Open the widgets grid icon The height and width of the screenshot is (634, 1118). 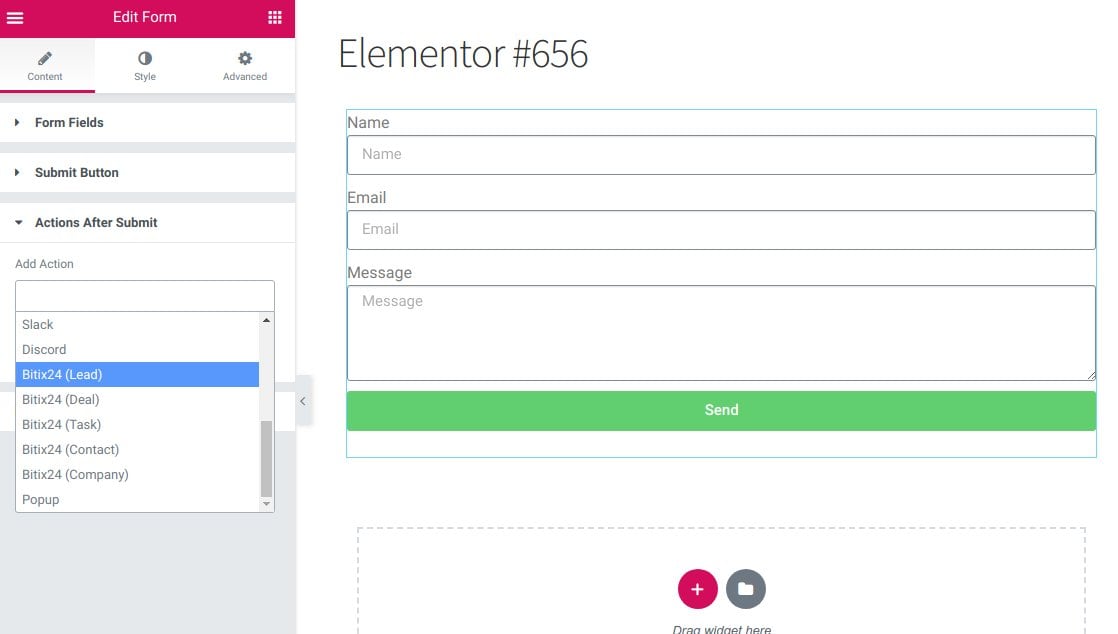[x=275, y=17]
